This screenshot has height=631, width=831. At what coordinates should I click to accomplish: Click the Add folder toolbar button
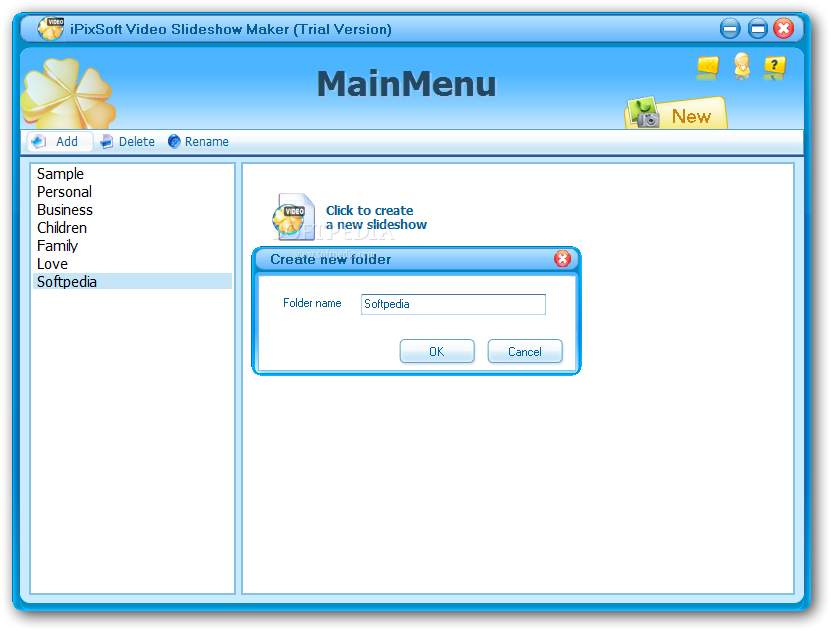tap(59, 141)
